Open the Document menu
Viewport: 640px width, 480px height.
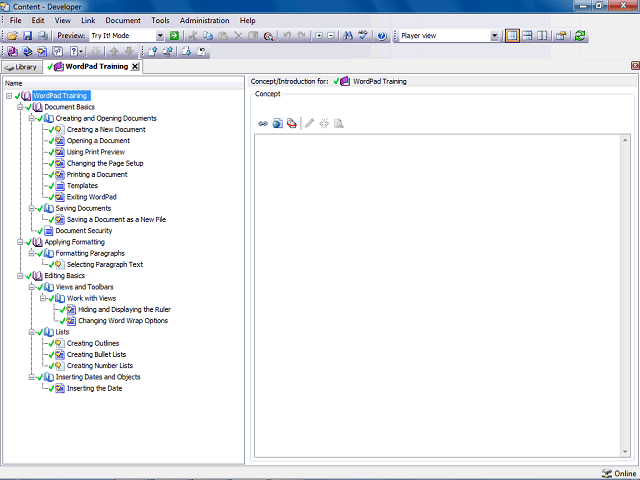[x=123, y=20]
